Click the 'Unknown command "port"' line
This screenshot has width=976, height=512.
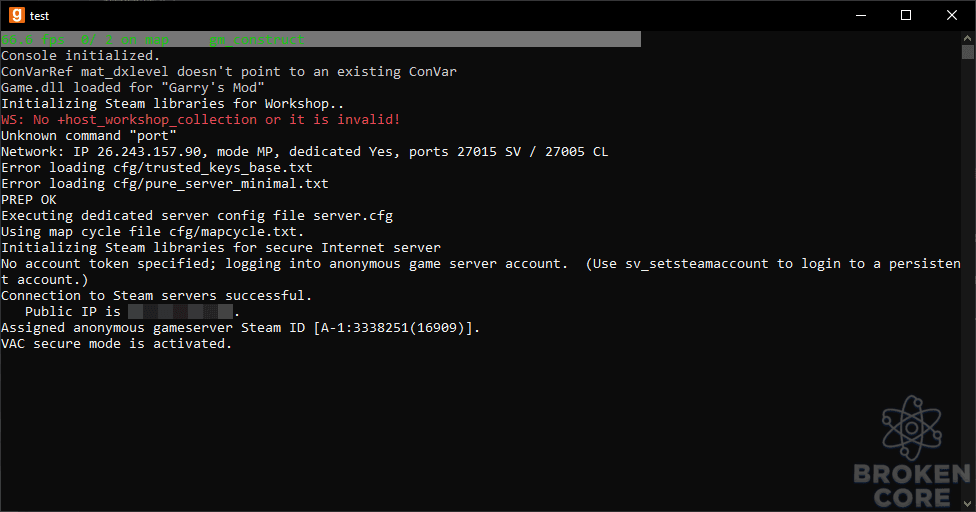pos(88,136)
